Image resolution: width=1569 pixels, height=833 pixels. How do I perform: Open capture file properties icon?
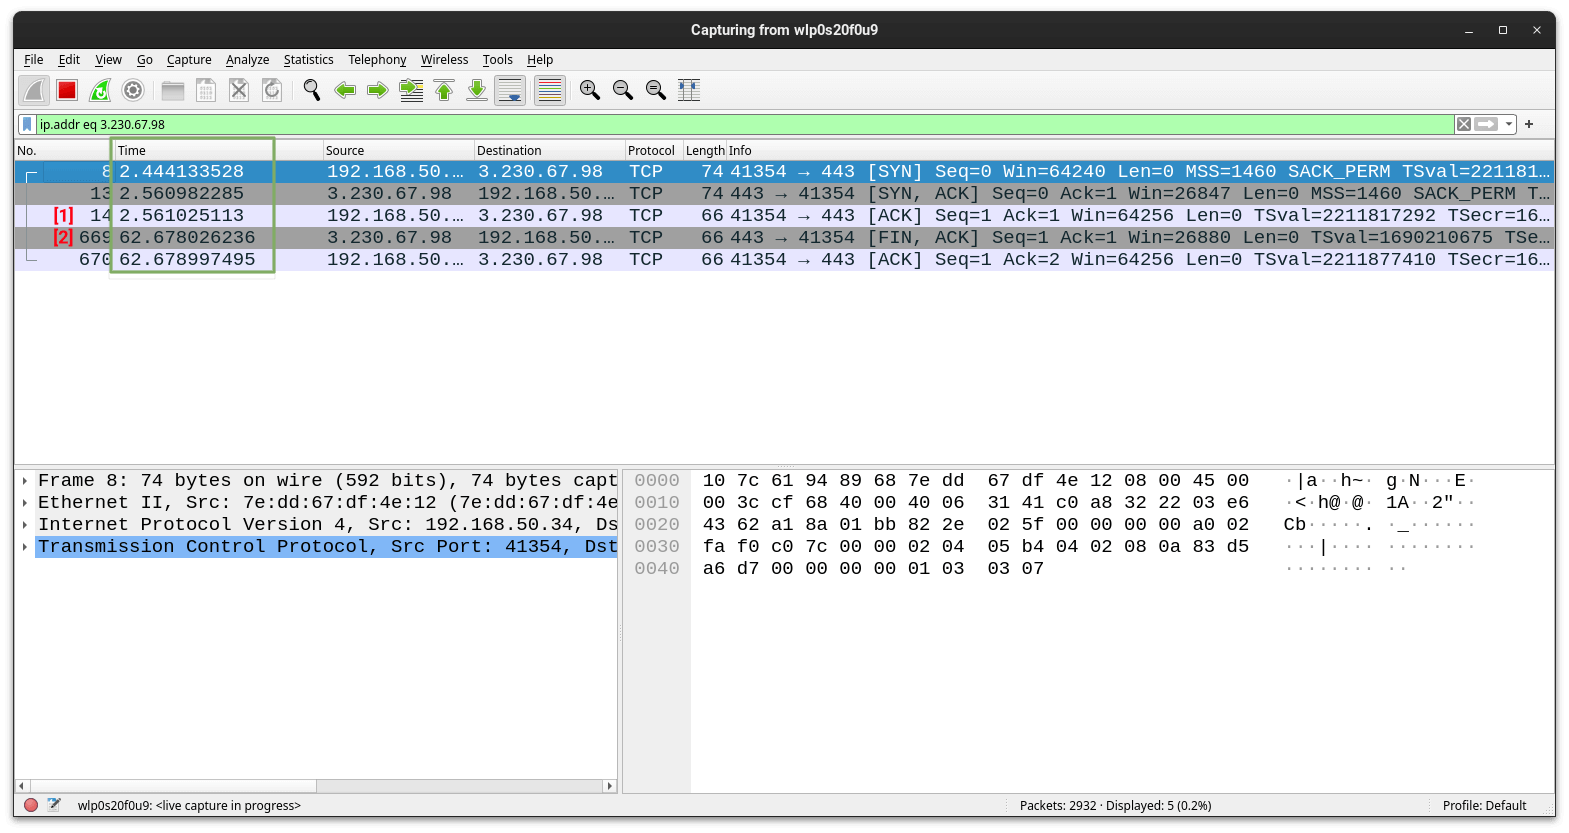(x=54, y=805)
